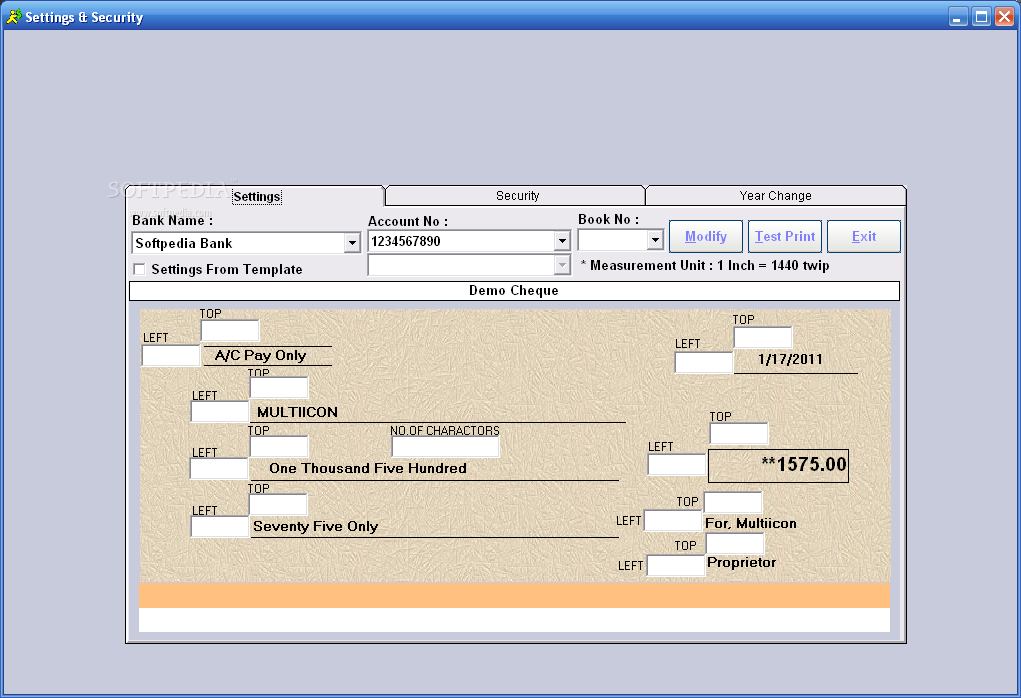1021x698 pixels.
Task: Click the Test Print button
Action: point(785,236)
